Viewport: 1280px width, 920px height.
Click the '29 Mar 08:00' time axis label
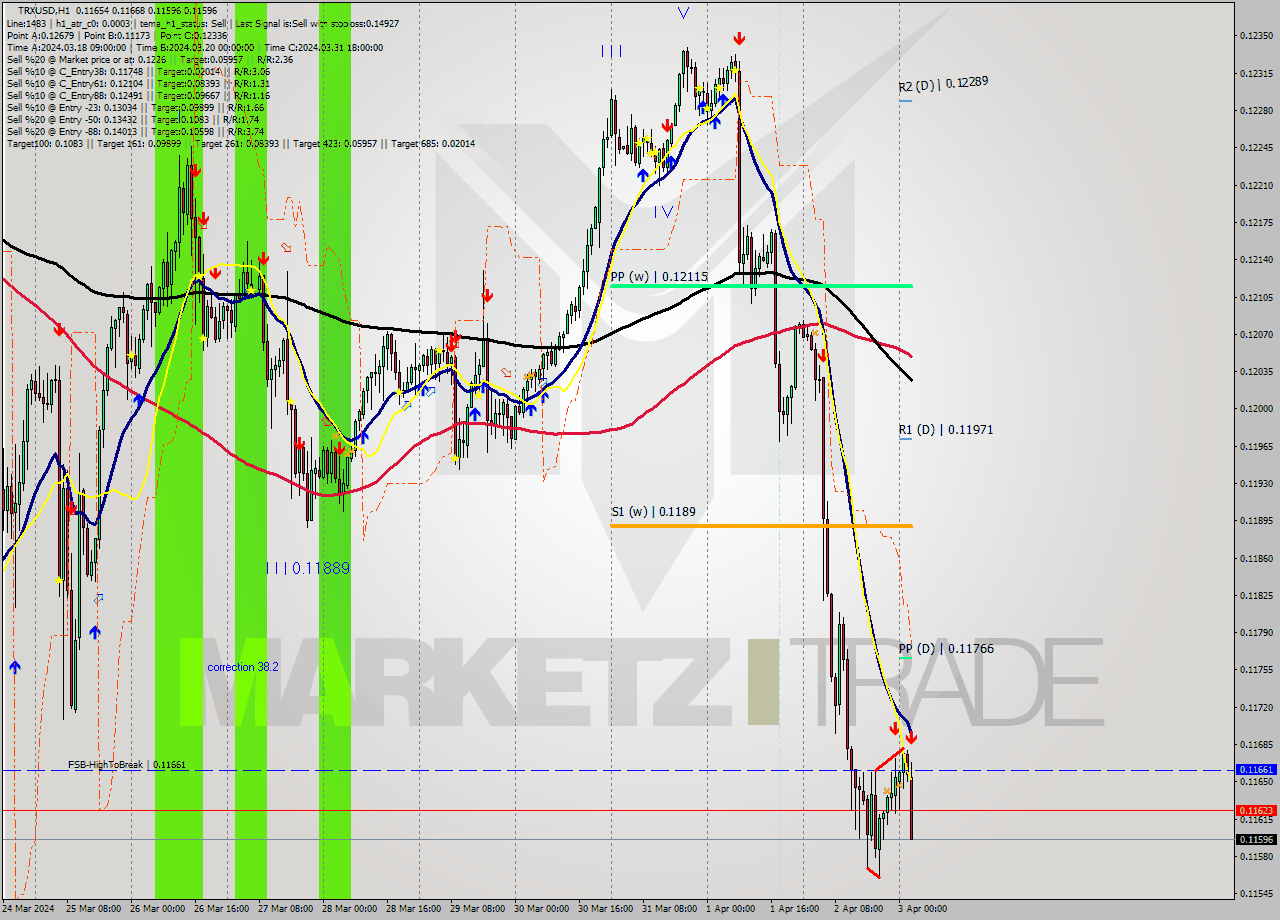478,910
